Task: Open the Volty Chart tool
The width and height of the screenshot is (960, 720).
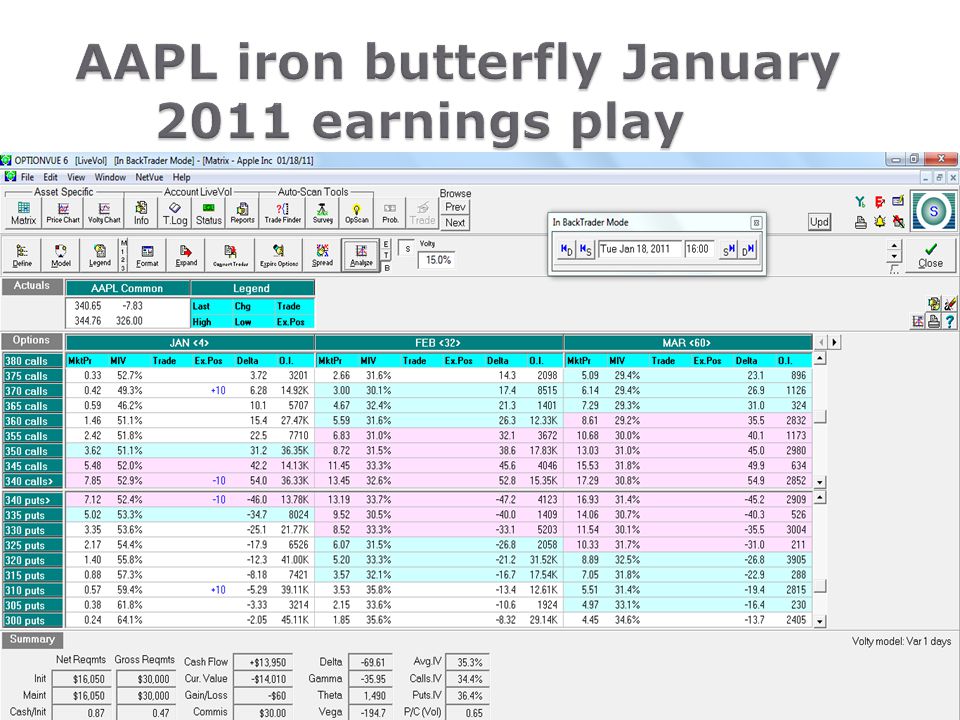Action: click(x=104, y=214)
